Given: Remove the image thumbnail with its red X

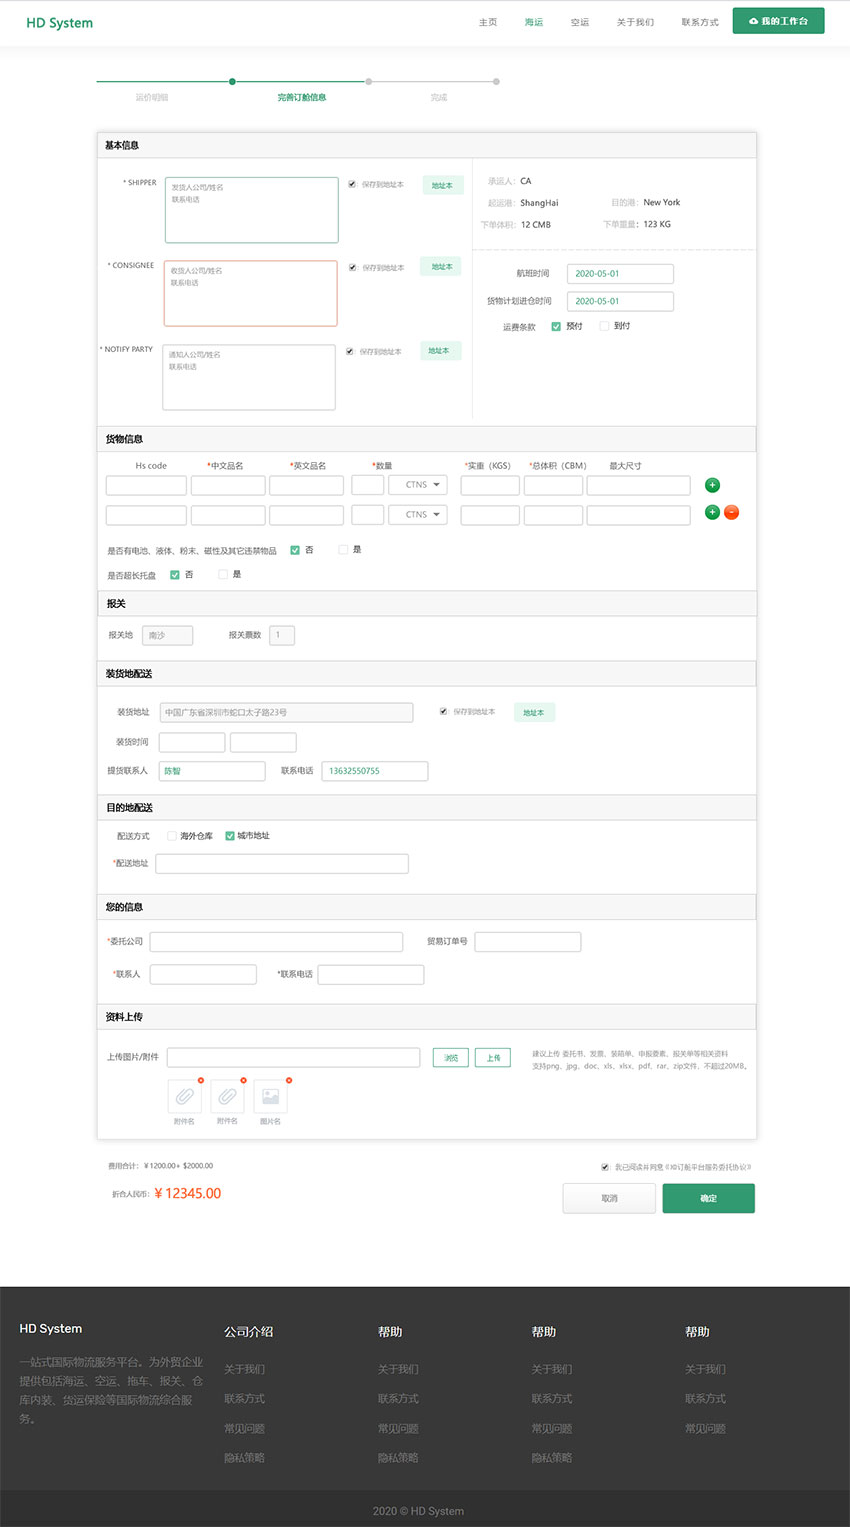Looking at the screenshot, I should 289,1080.
